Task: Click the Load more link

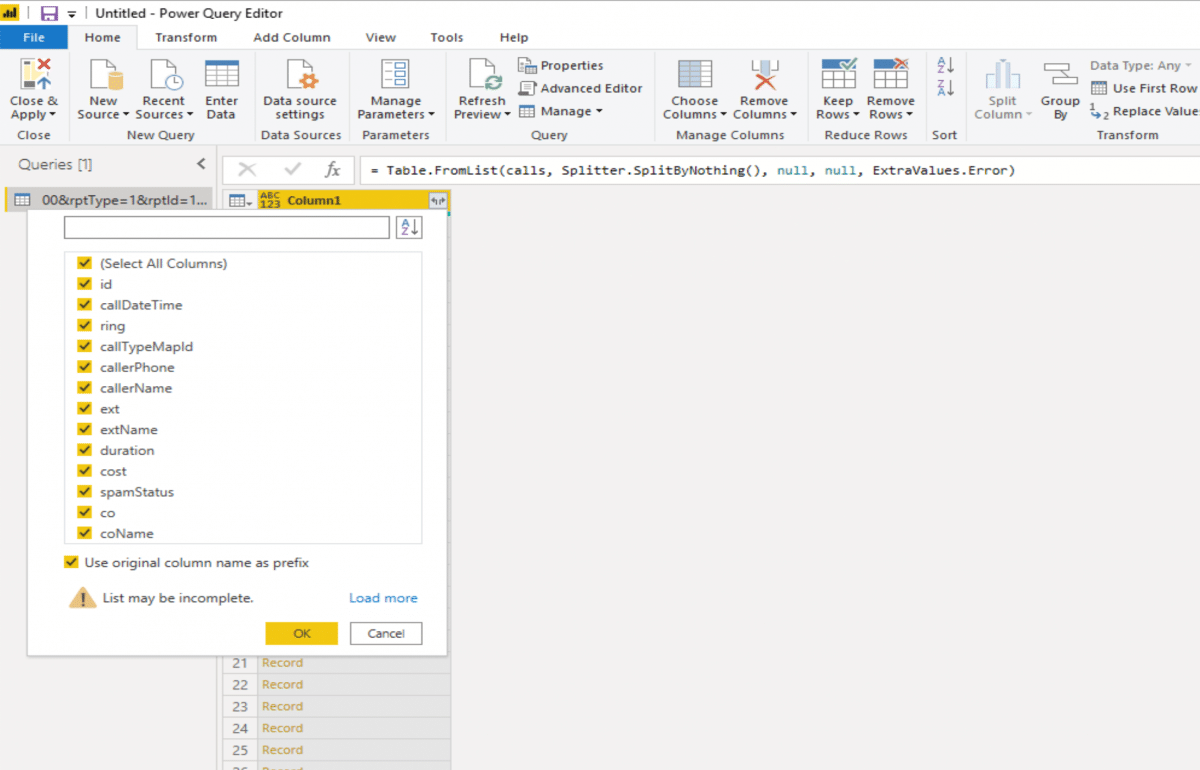Action: (383, 598)
